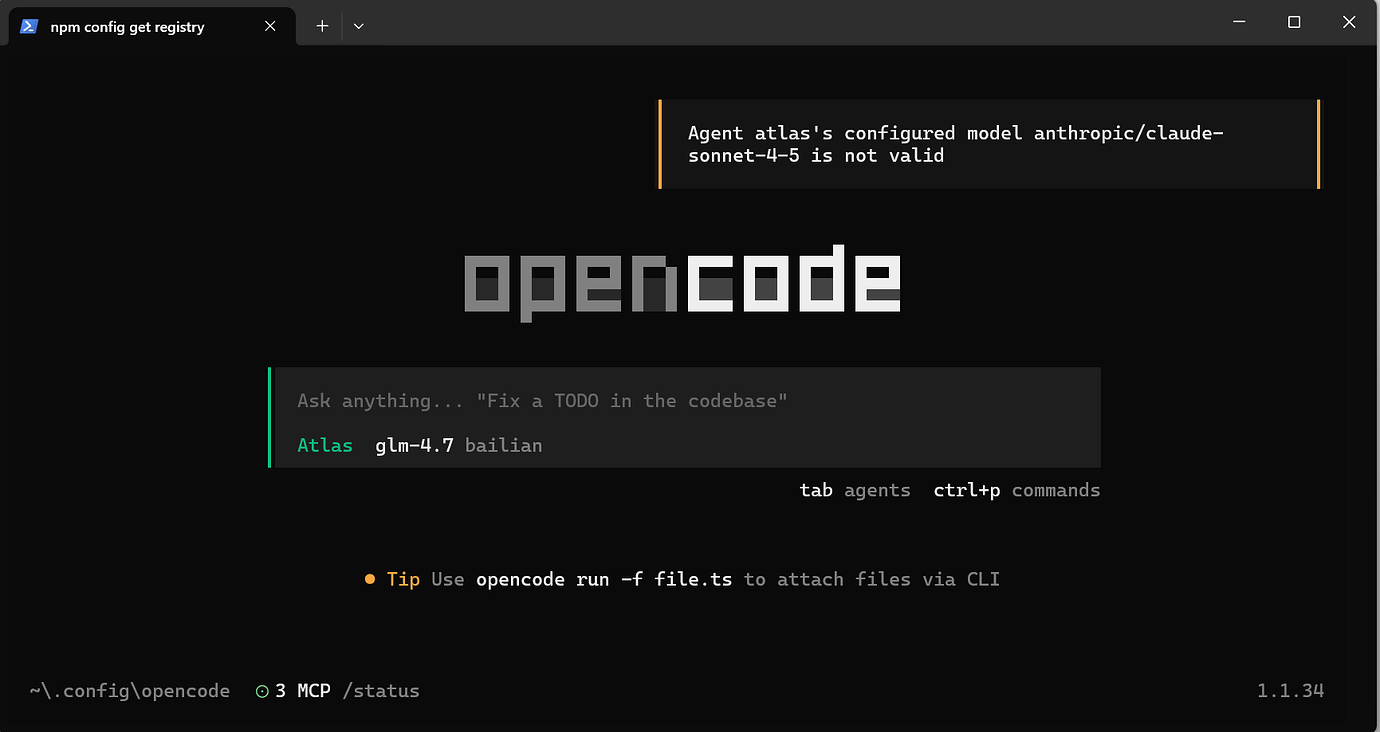Close the "npm config get registry" tab
The height and width of the screenshot is (732, 1380).
click(270, 27)
